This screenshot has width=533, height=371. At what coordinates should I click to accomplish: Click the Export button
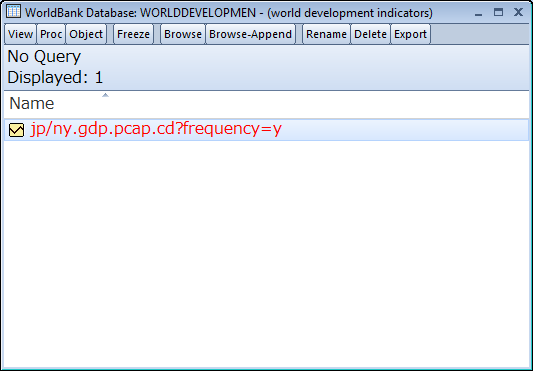tap(410, 34)
